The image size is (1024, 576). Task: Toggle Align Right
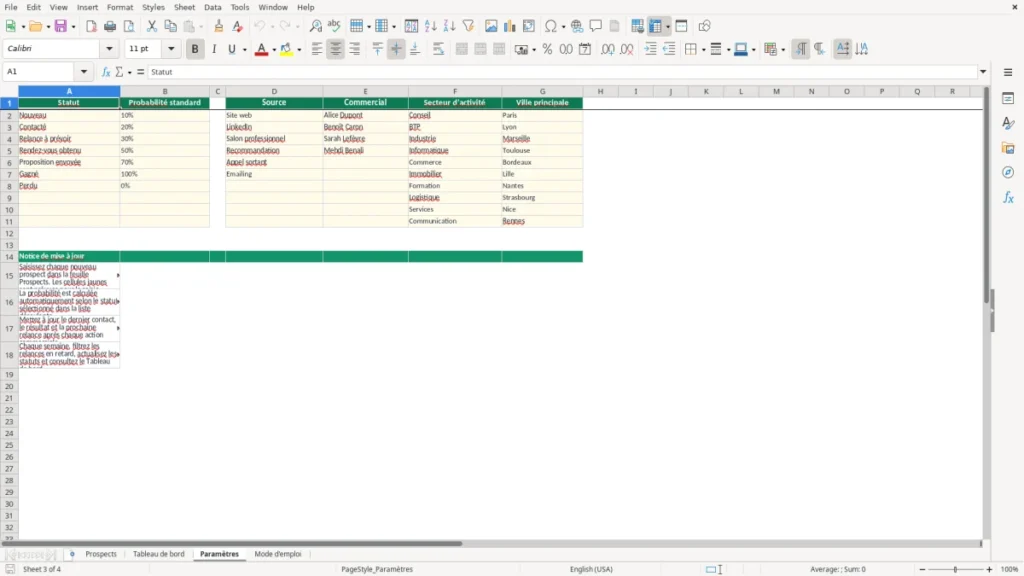point(355,49)
